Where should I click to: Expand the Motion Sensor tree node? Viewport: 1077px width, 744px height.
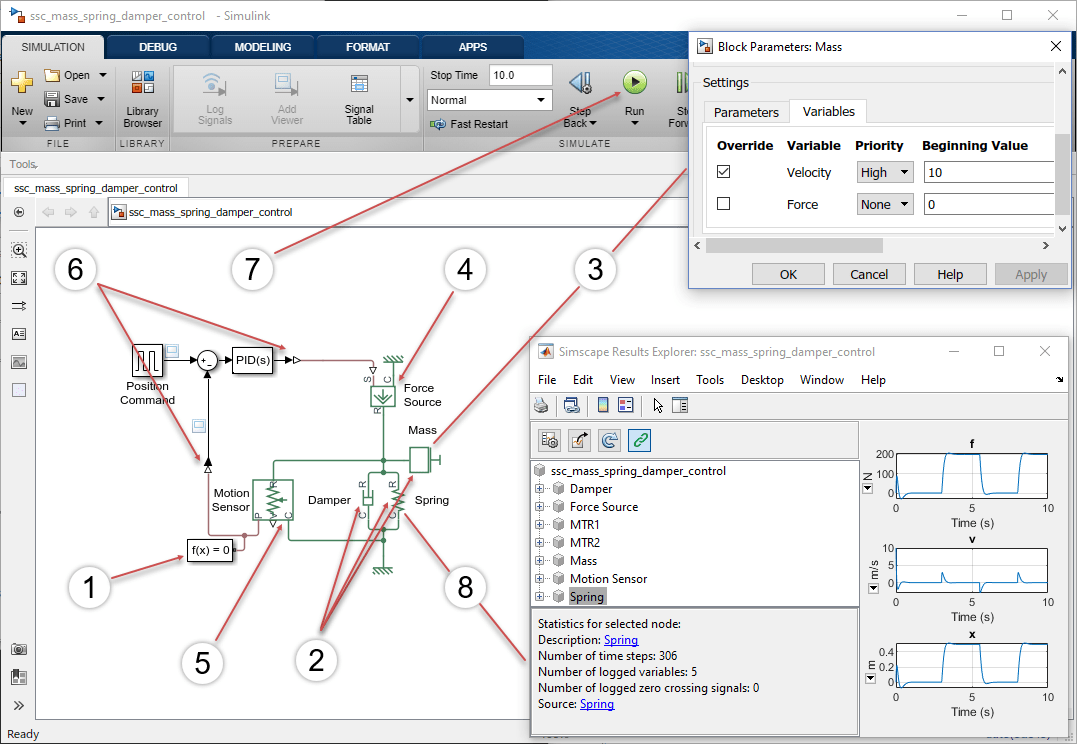click(x=539, y=579)
